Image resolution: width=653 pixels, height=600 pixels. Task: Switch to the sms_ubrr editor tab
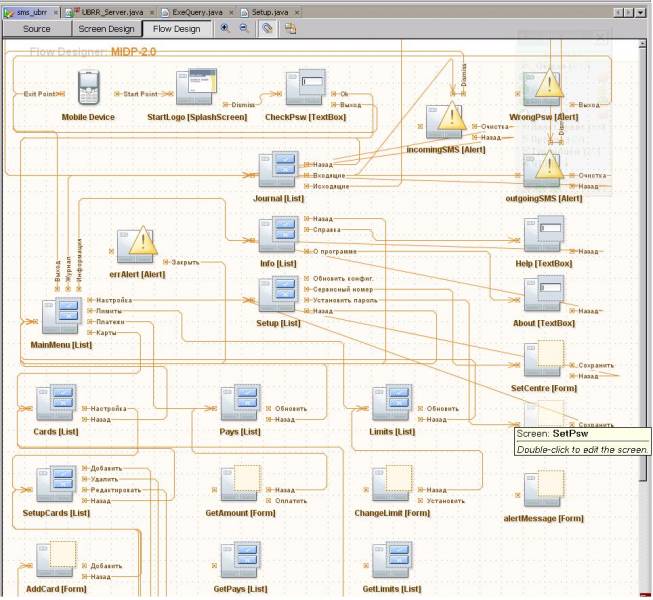point(31,12)
